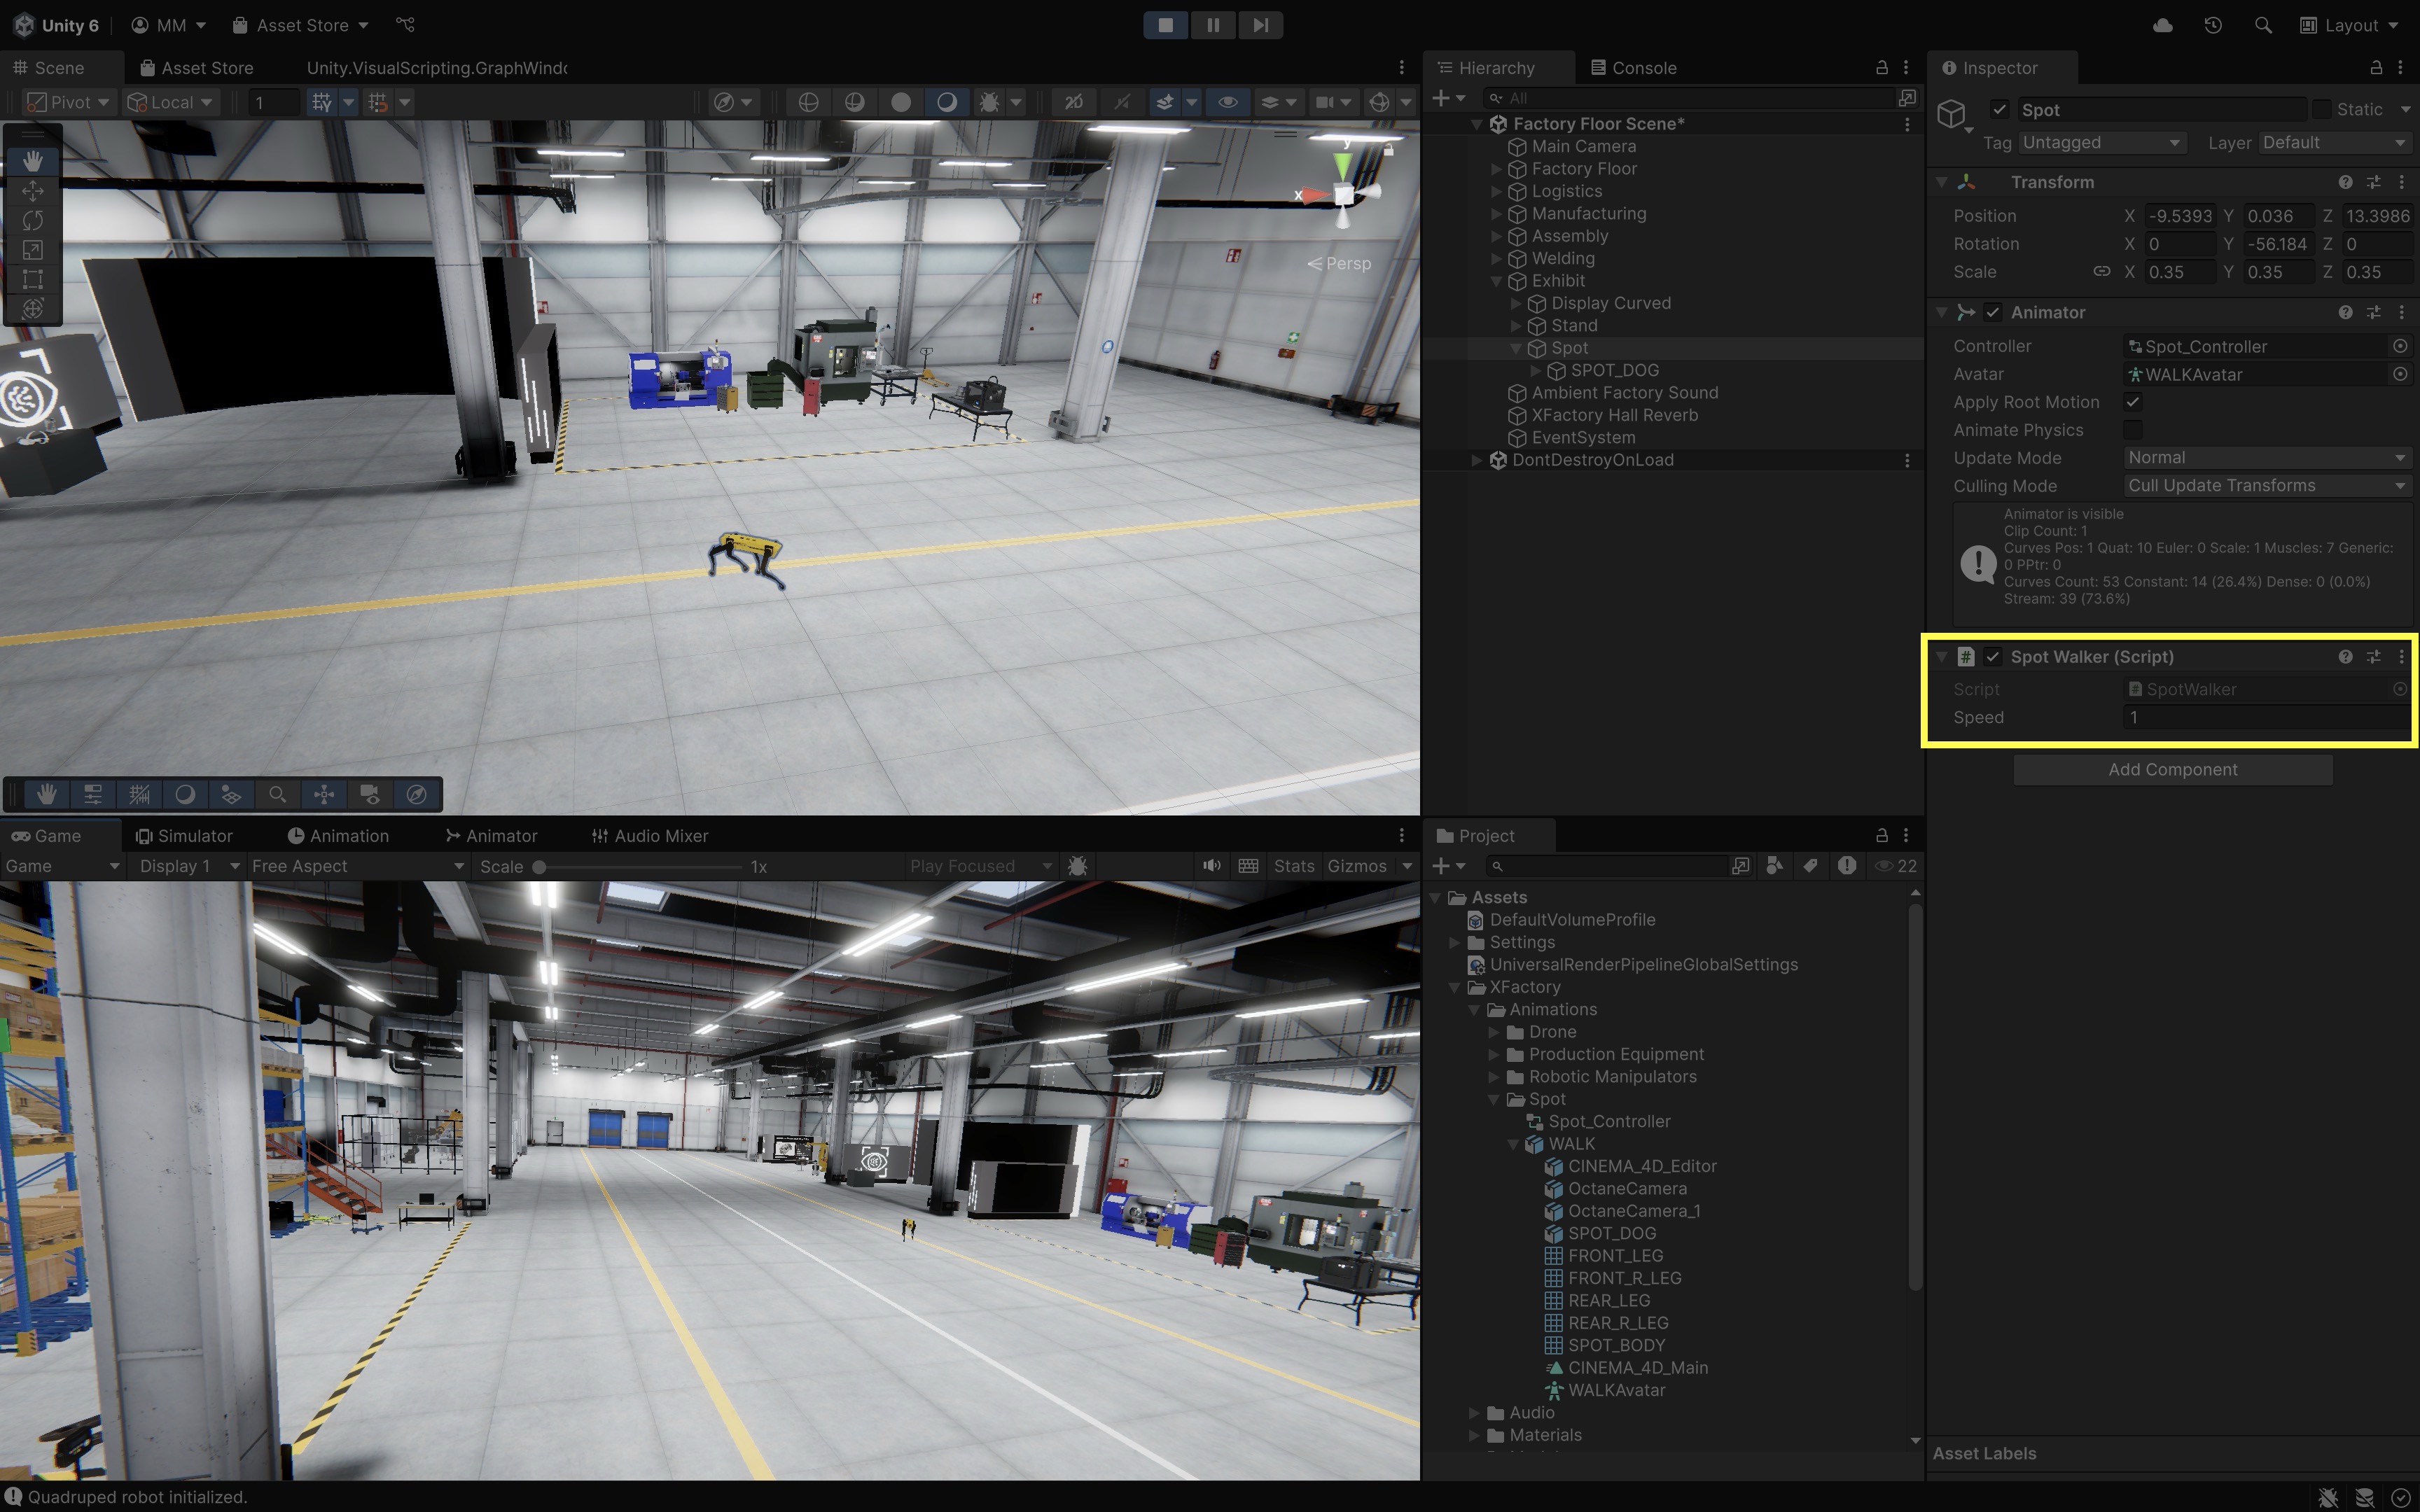The width and height of the screenshot is (2420, 1512).
Task: Toggle the Stats button in Game view
Action: click(x=1293, y=866)
